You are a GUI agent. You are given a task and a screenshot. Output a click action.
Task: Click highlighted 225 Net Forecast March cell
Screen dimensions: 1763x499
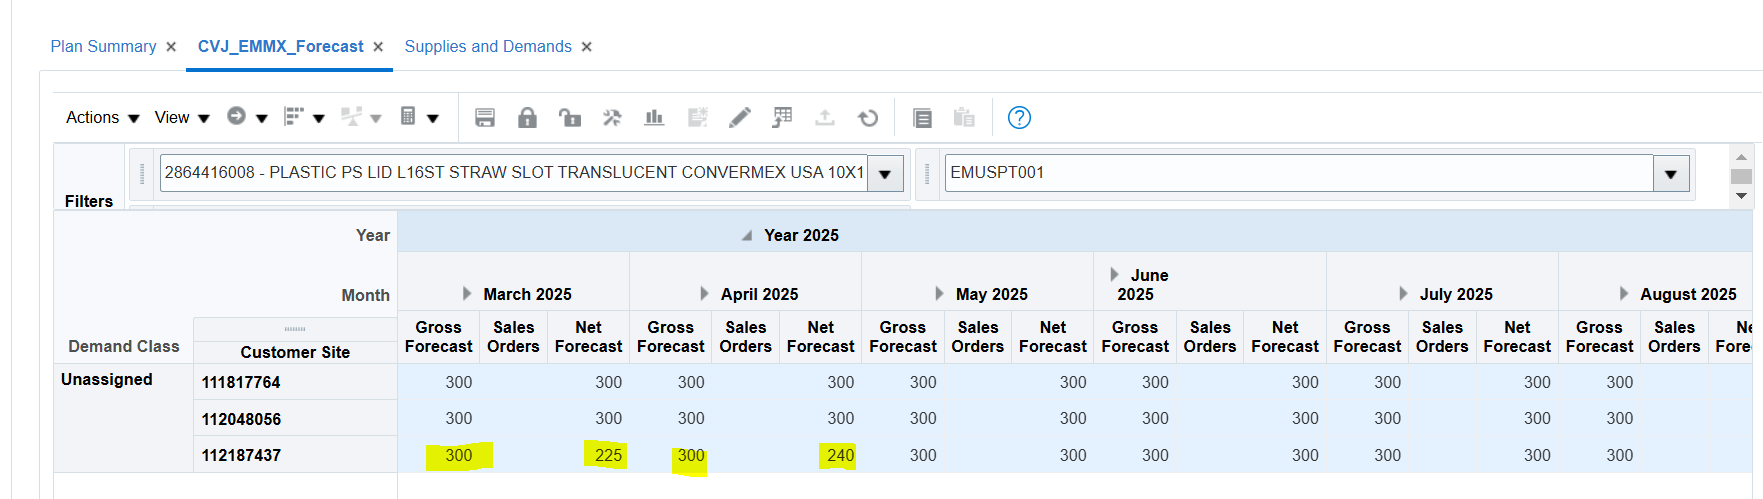click(x=589, y=455)
